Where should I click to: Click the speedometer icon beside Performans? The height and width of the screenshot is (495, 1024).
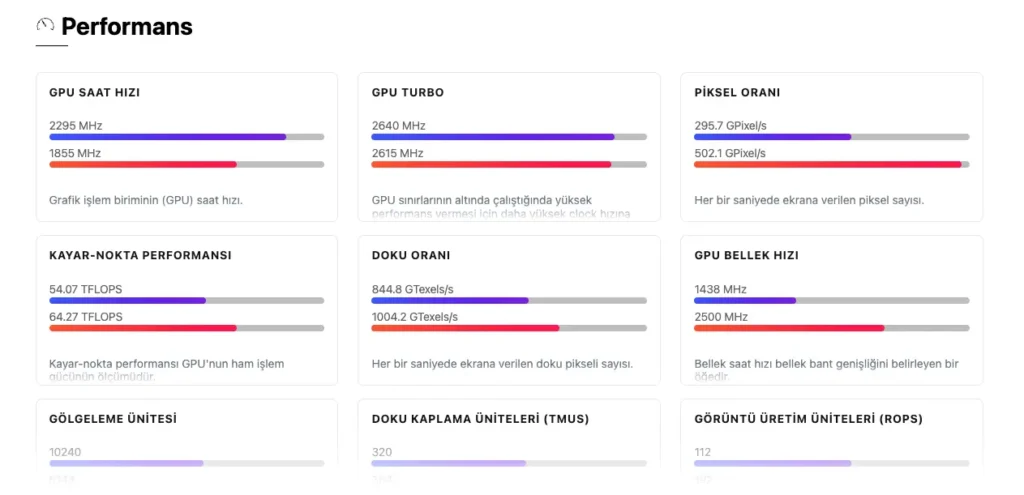click(45, 25)
